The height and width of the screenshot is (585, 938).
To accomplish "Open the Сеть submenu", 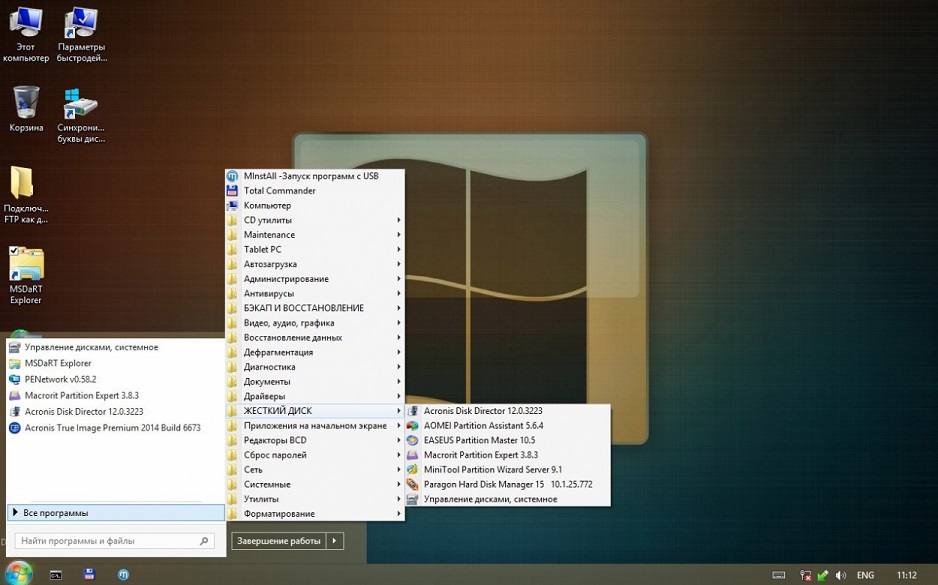I will (x=315, y=470).
